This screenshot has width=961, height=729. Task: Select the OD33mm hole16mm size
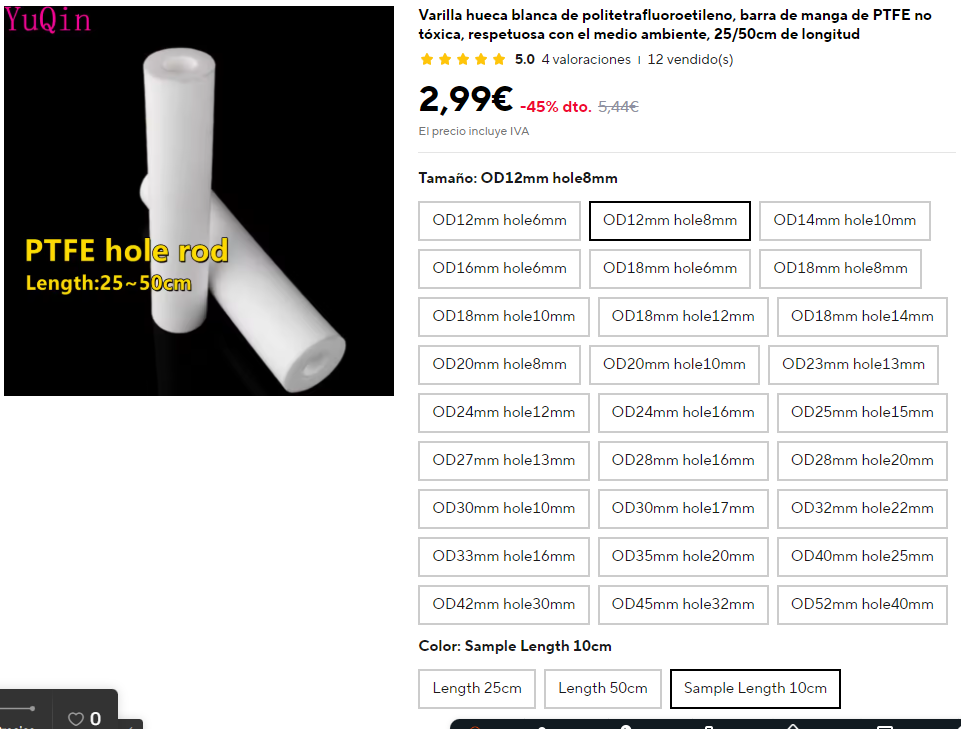pyautogui.click(x=504, y=556)
